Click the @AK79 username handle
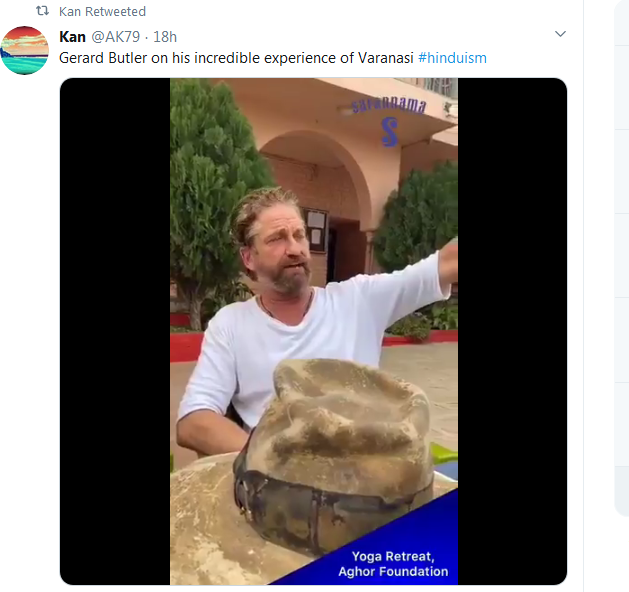This screenshot has height=592, width=629. pyautogui.click(x=119, y=37)
